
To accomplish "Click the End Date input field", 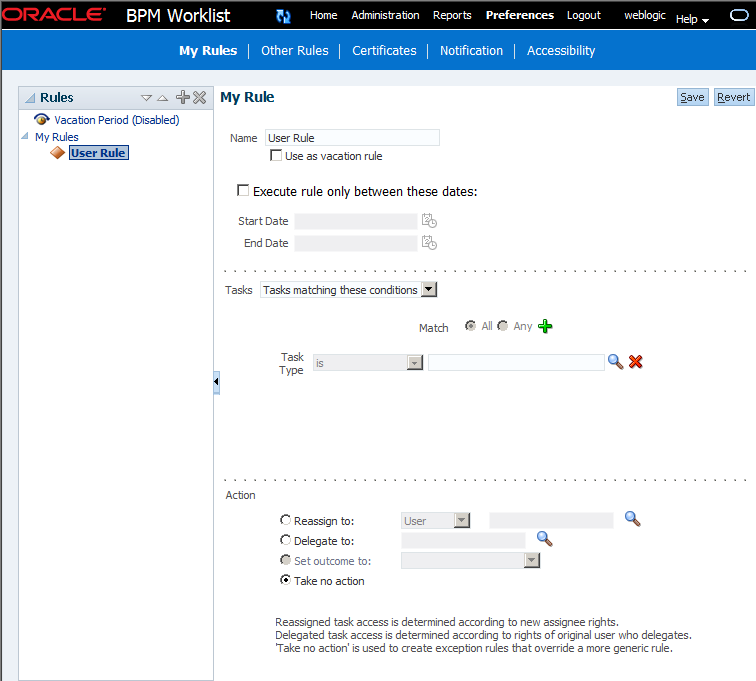I will [x=356, y=243].
